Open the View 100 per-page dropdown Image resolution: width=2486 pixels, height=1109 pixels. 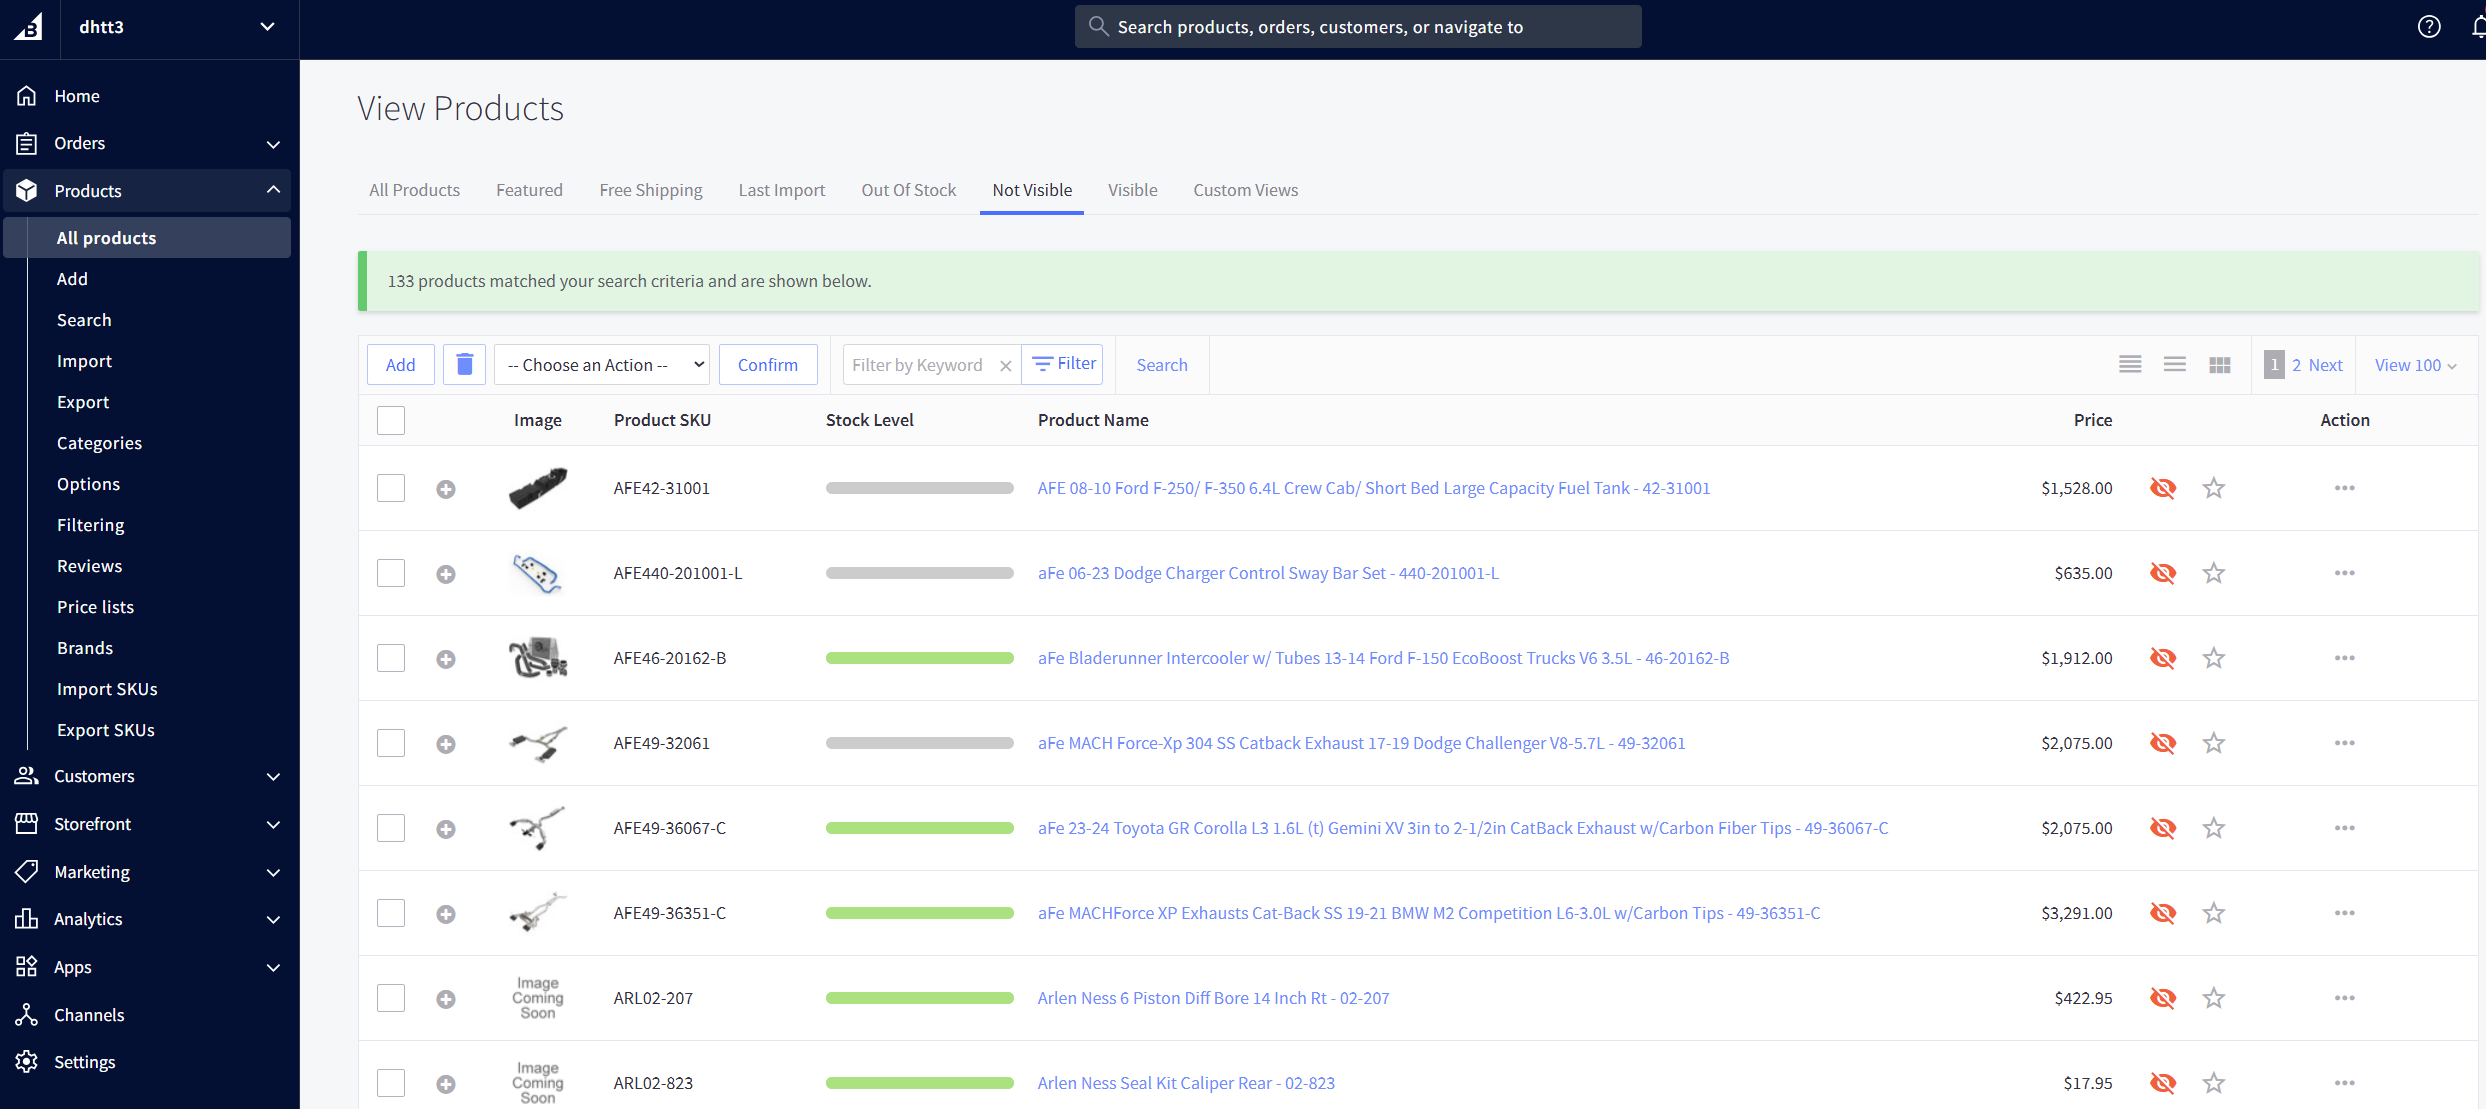tap(2415, 365)
